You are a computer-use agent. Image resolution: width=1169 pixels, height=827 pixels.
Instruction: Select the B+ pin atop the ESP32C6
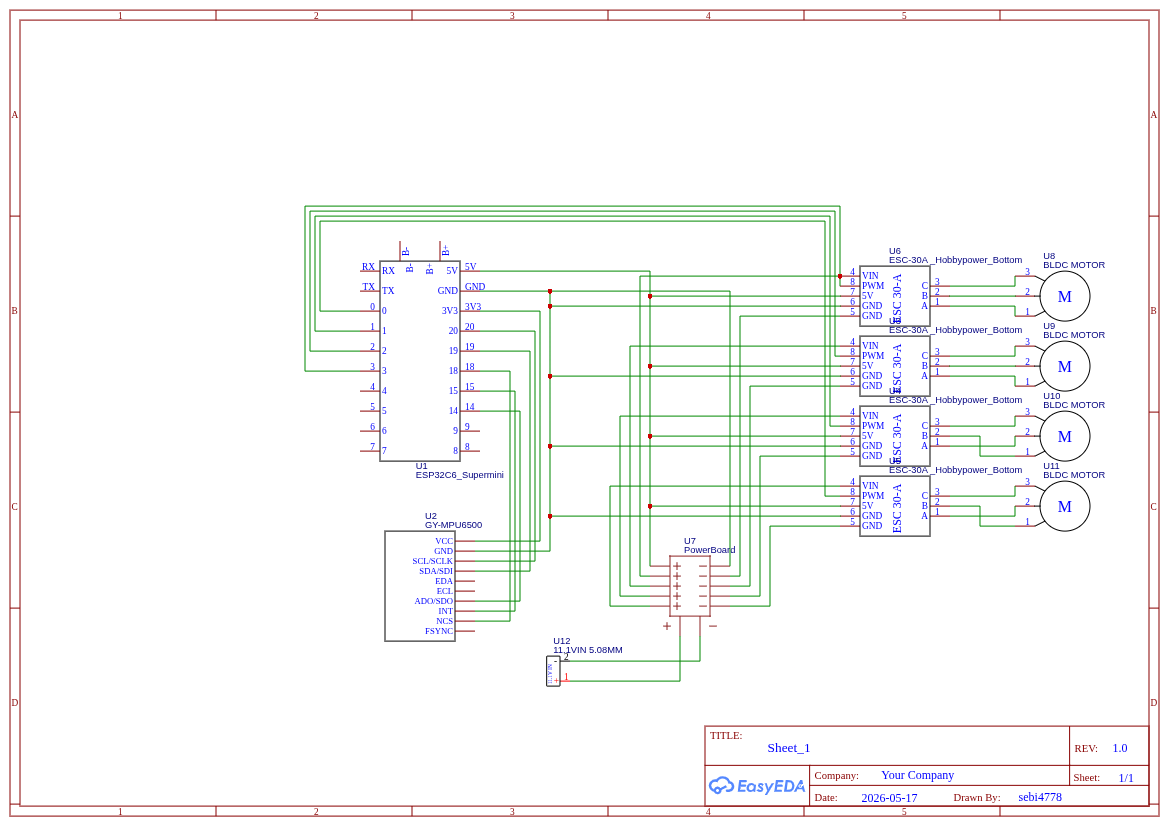click(441, 251)
